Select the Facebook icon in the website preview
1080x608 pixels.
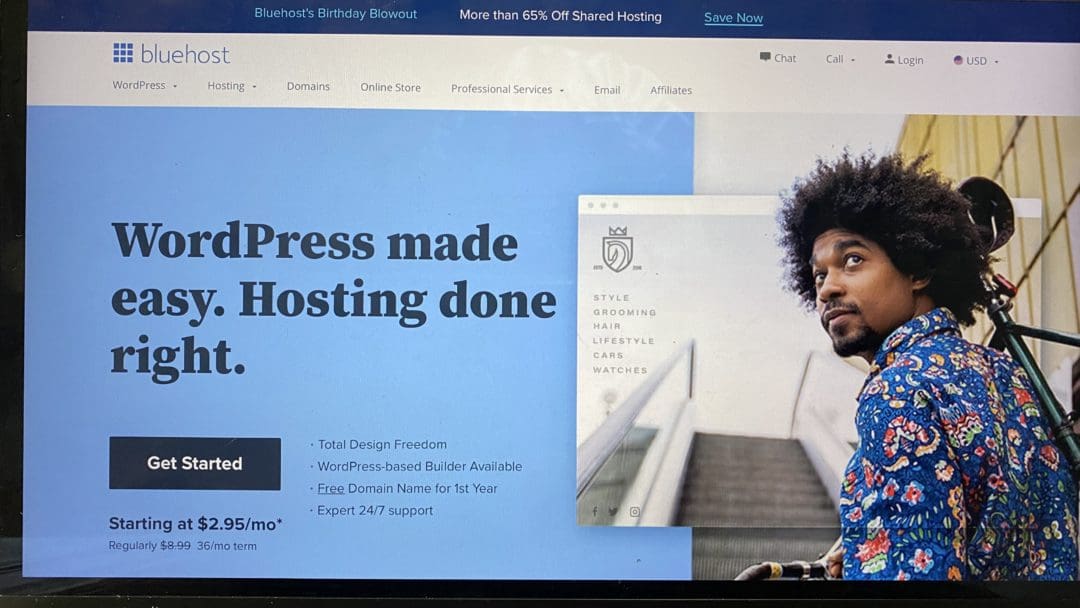(x=596, y=513)
